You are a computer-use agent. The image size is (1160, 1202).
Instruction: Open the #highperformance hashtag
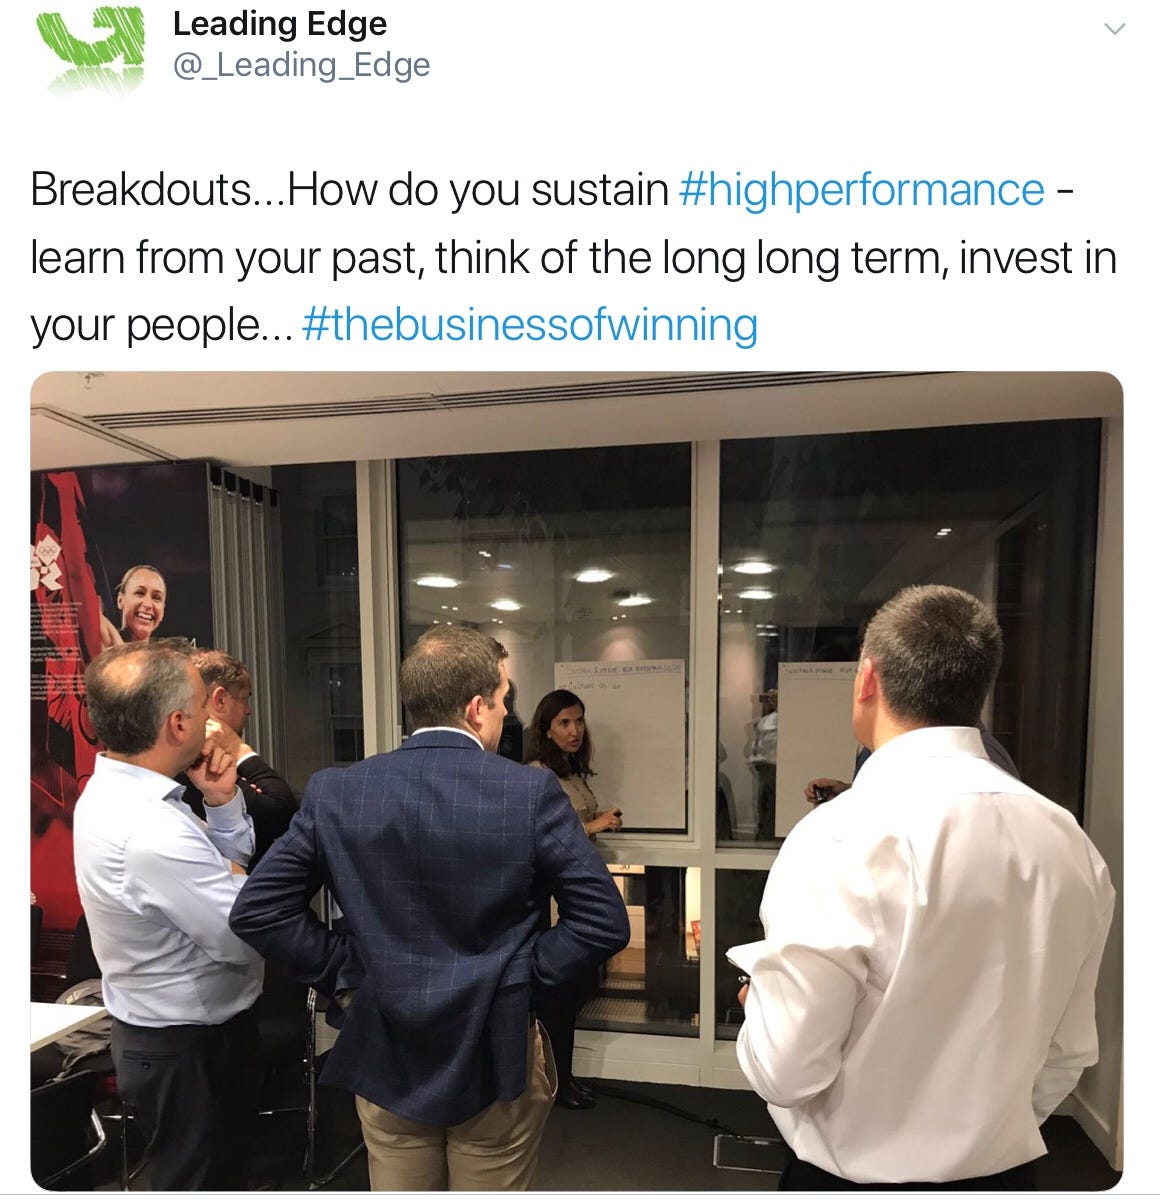(x=861, y=190)
